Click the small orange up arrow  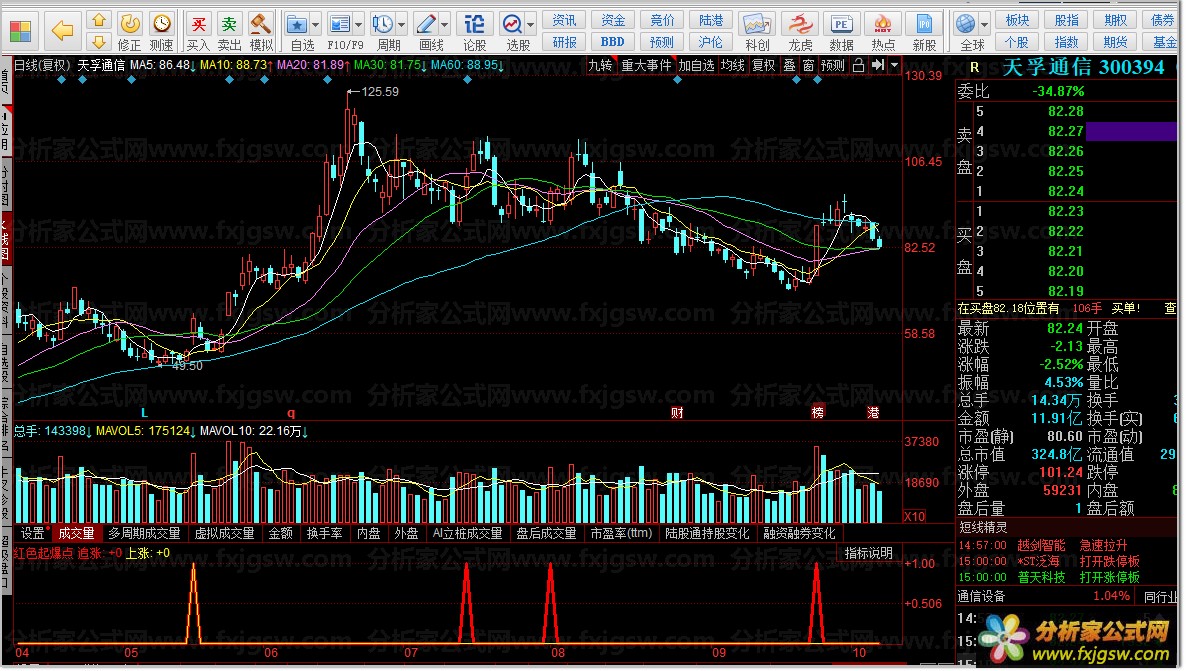pos(98,21)
